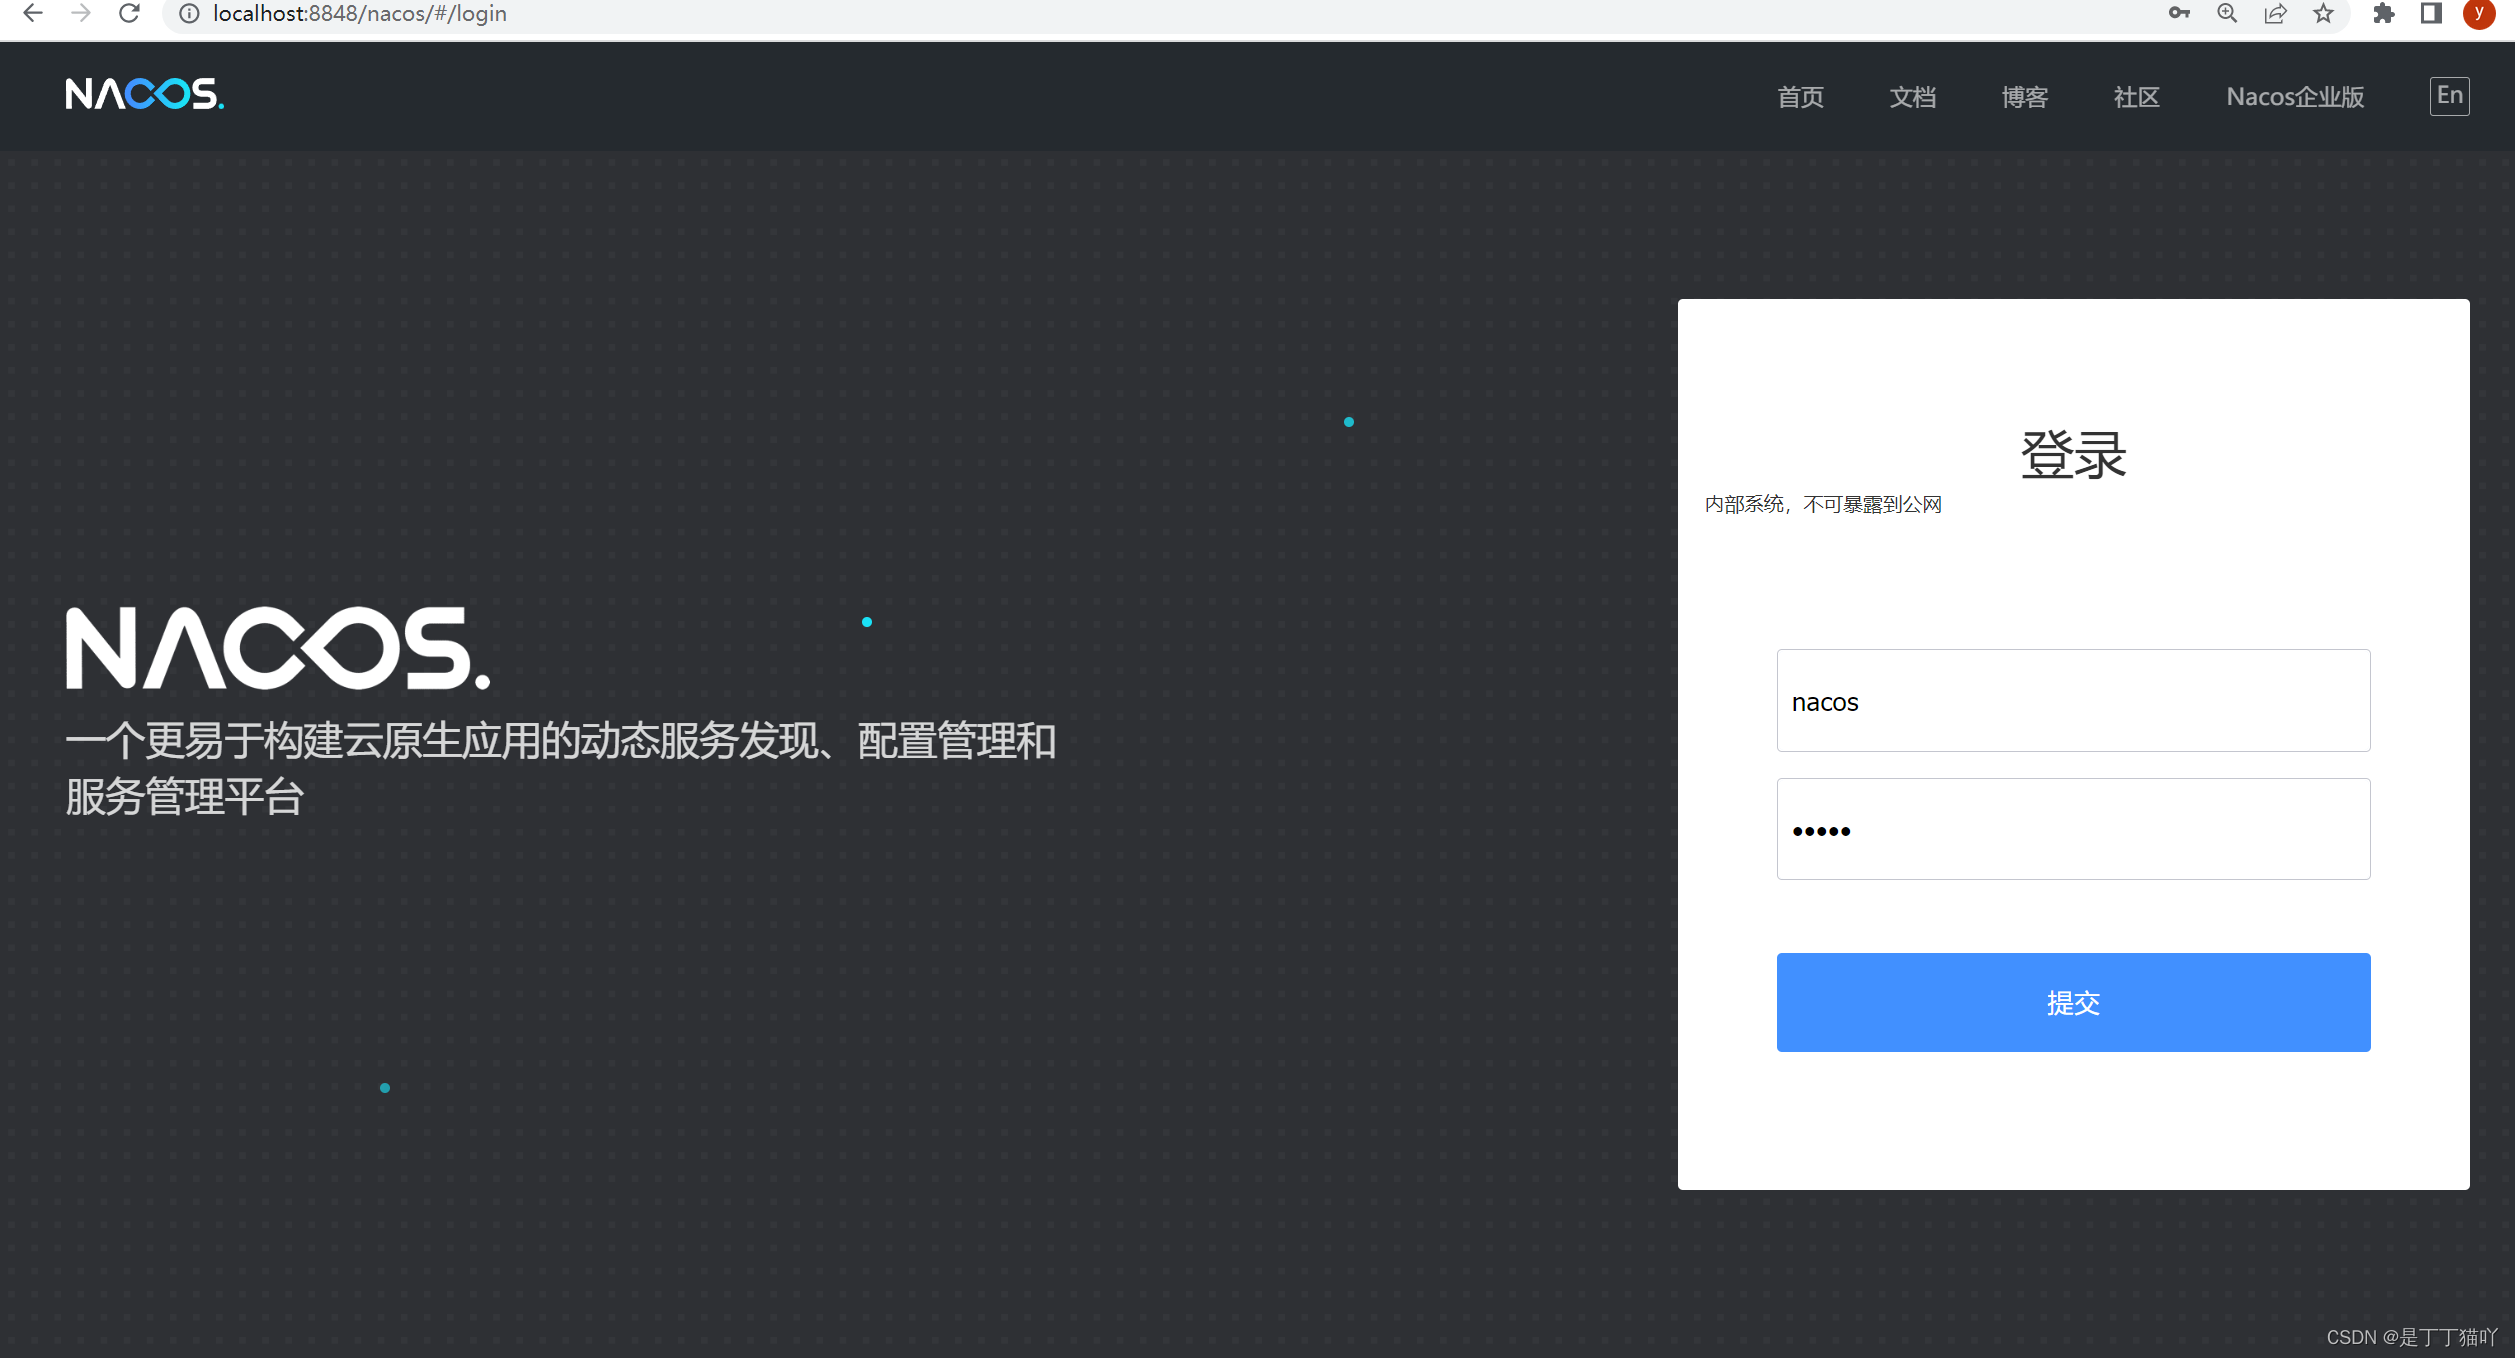The height and width of the screenshot is (1358, 2515).
Task: Go to 博客 nav link
Action: tap(2024, 97)
